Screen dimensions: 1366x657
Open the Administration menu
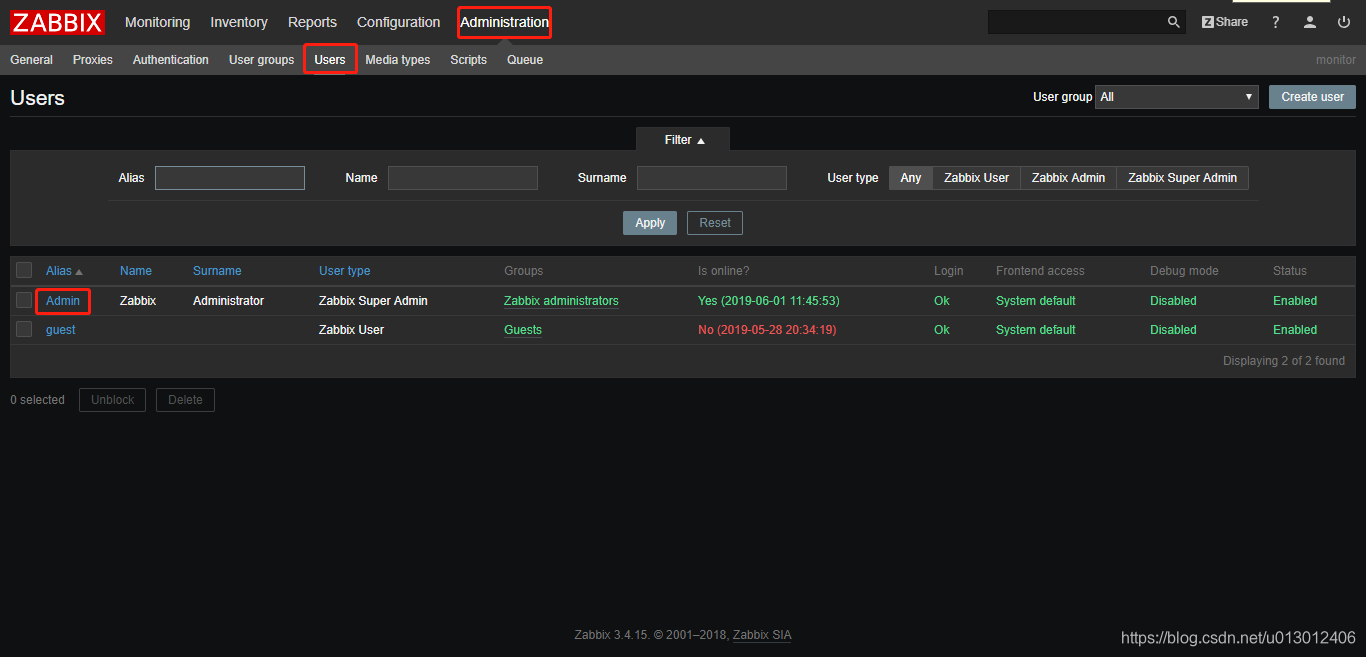point(504,22)
